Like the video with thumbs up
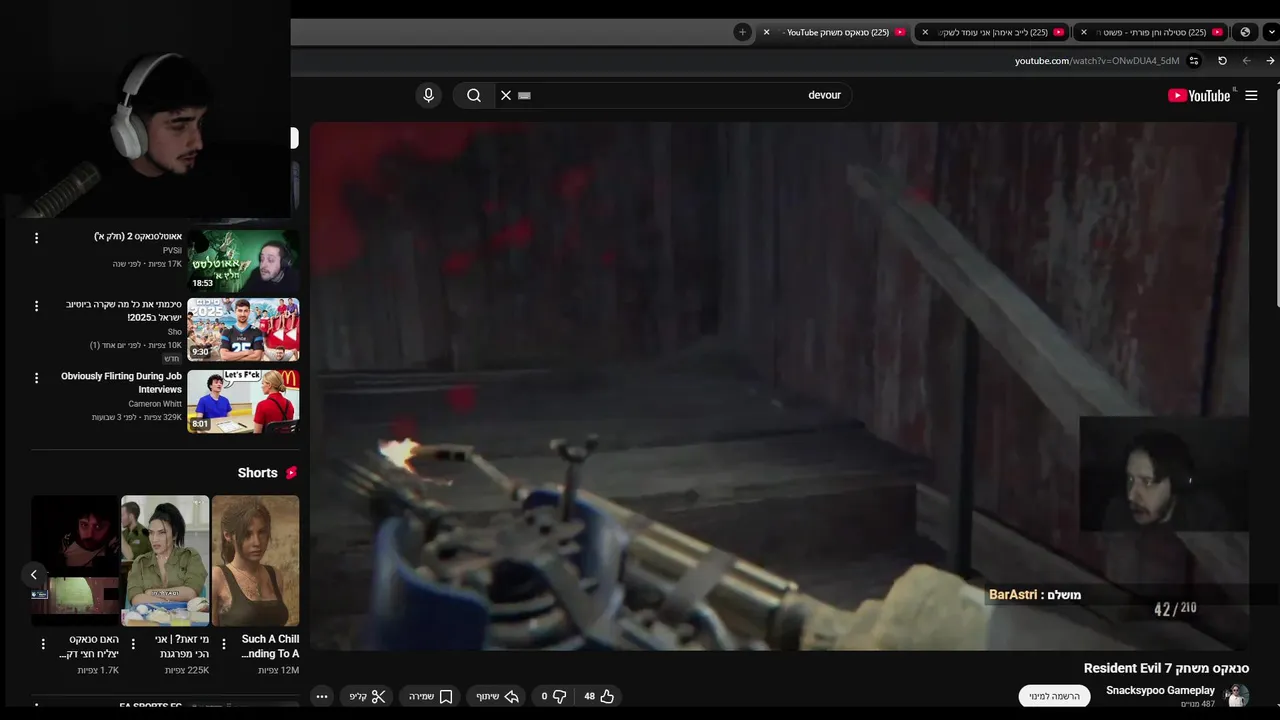 click(598, 696)
